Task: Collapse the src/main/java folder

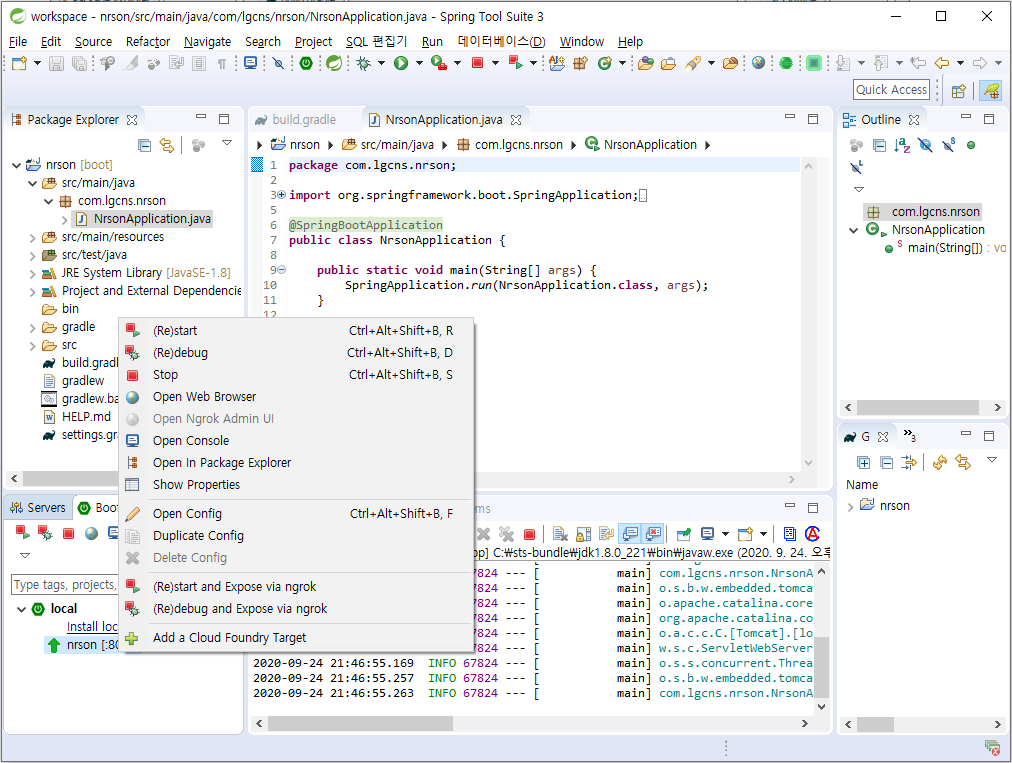Action: click(32, 183)
